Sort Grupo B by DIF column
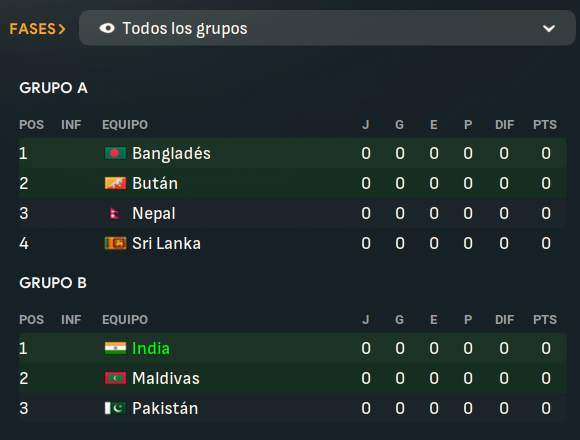This screenshot has height=440, width=580. point(505,319)
